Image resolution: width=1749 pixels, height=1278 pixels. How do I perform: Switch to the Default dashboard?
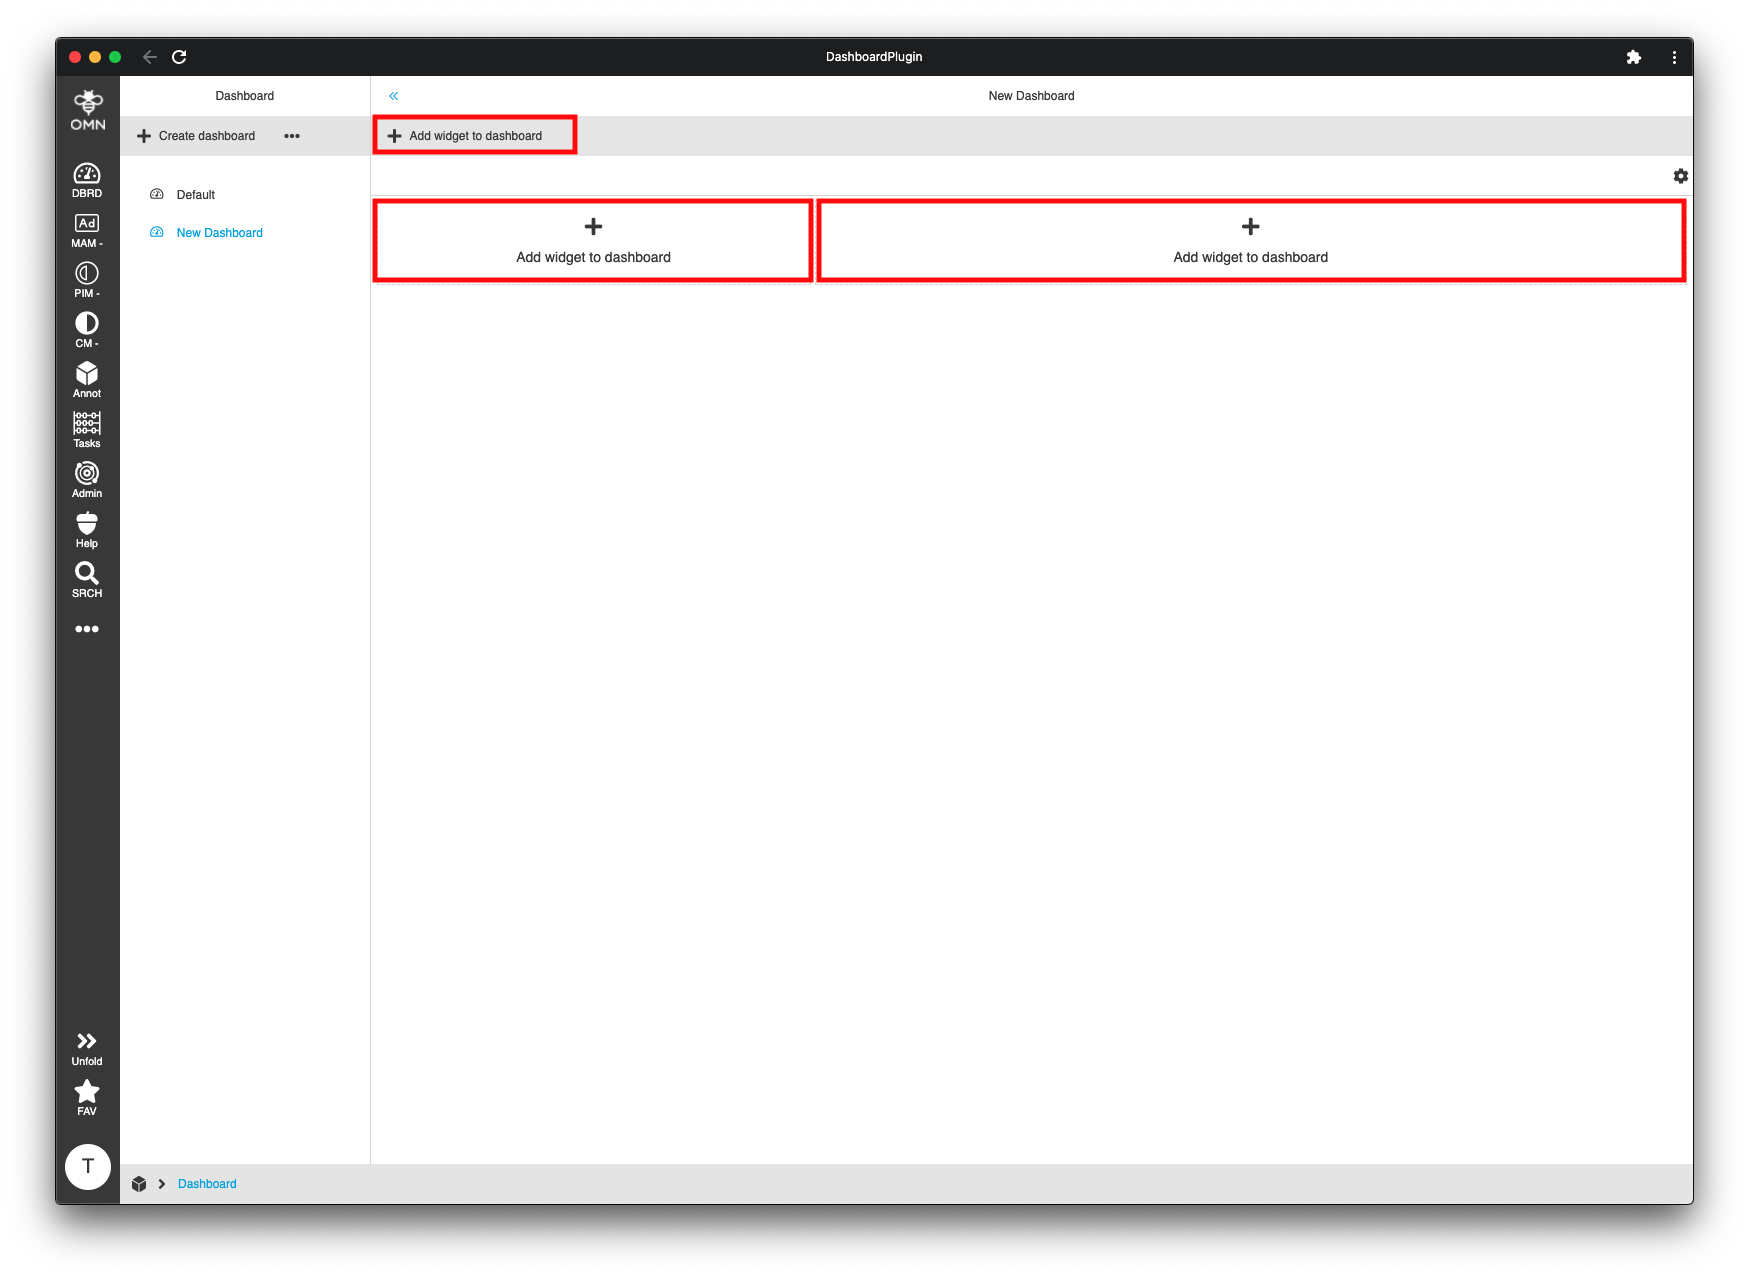click(196, 194)
